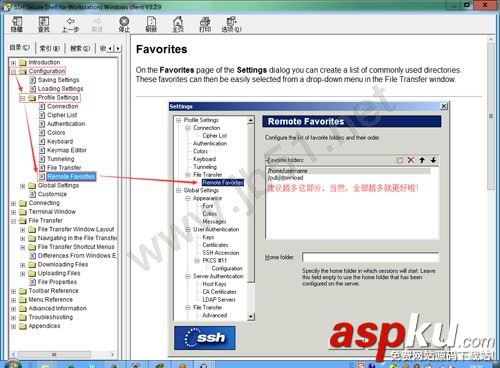The height and width of the screenshot is (368, 500).
Task: Open the Keyboard topic in contents tree
Action: 60,142
